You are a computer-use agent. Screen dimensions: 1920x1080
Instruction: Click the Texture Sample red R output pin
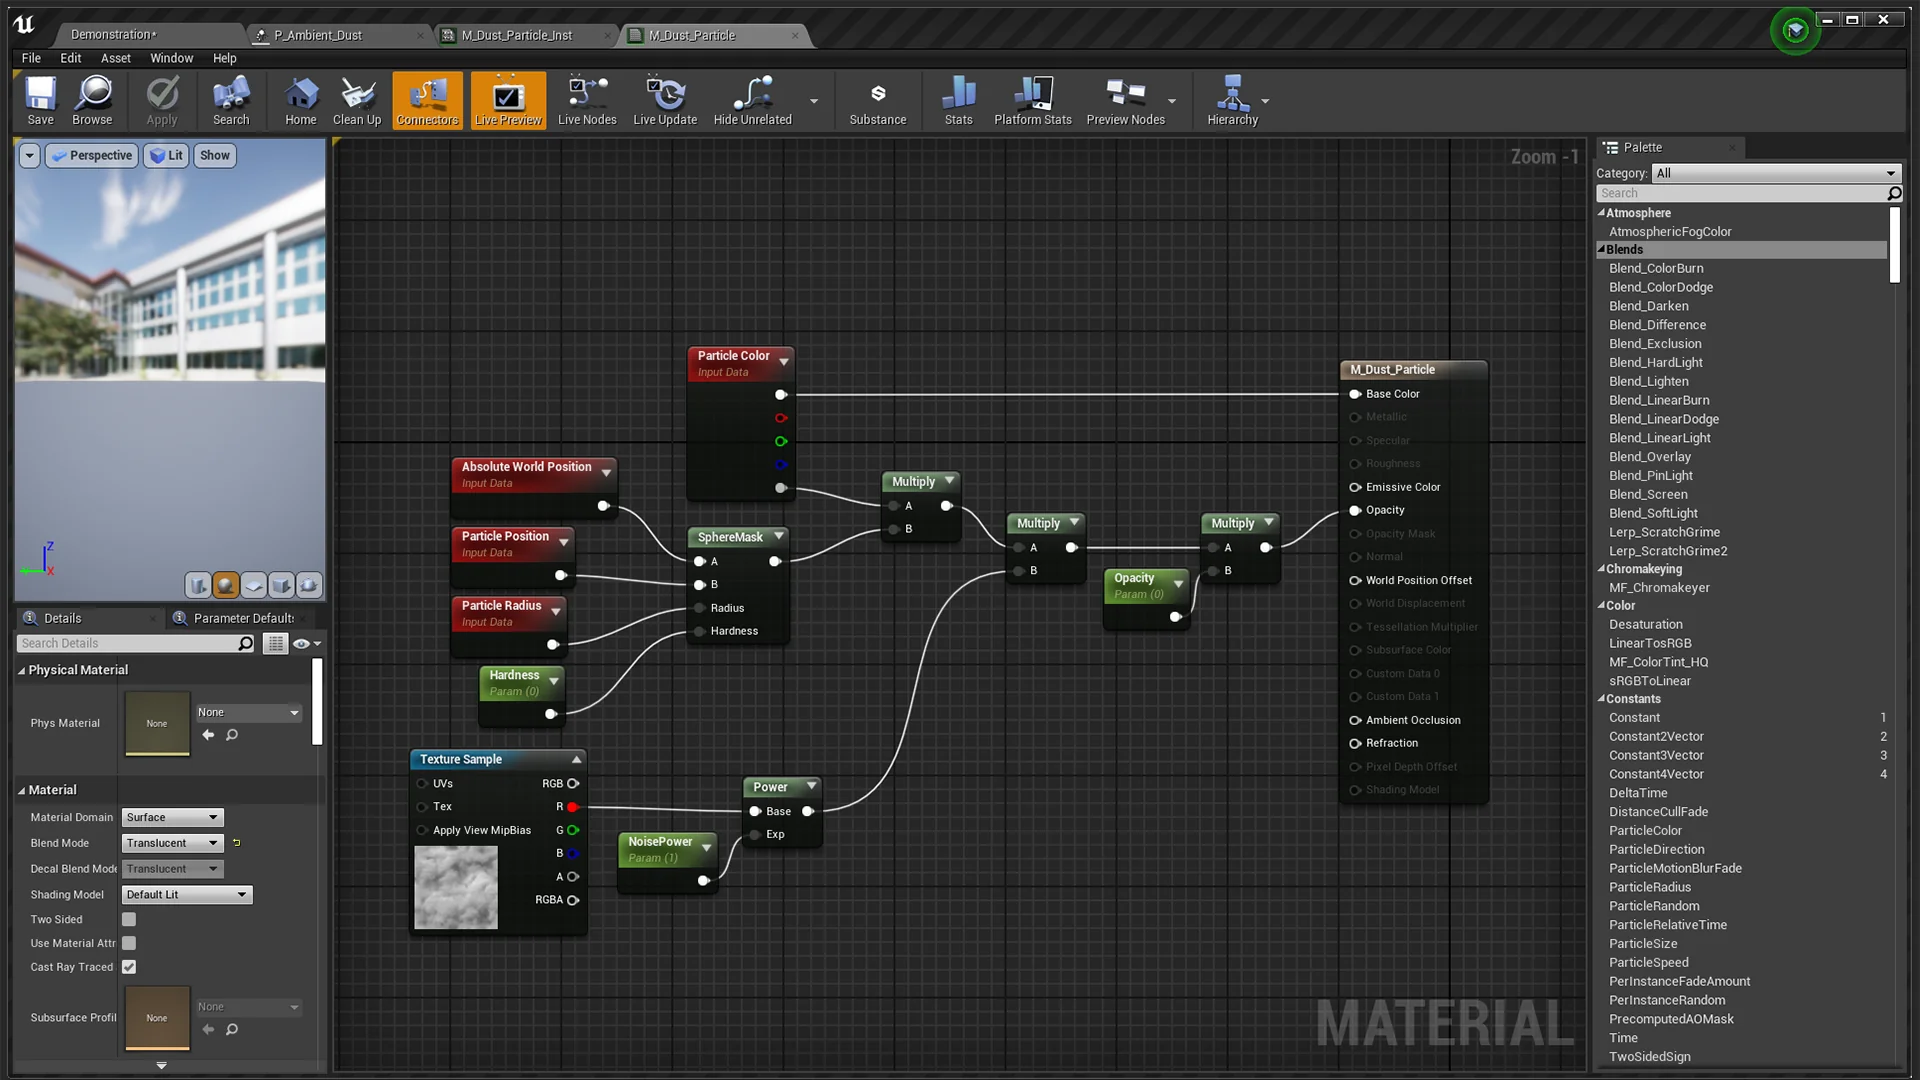[572, 806]
